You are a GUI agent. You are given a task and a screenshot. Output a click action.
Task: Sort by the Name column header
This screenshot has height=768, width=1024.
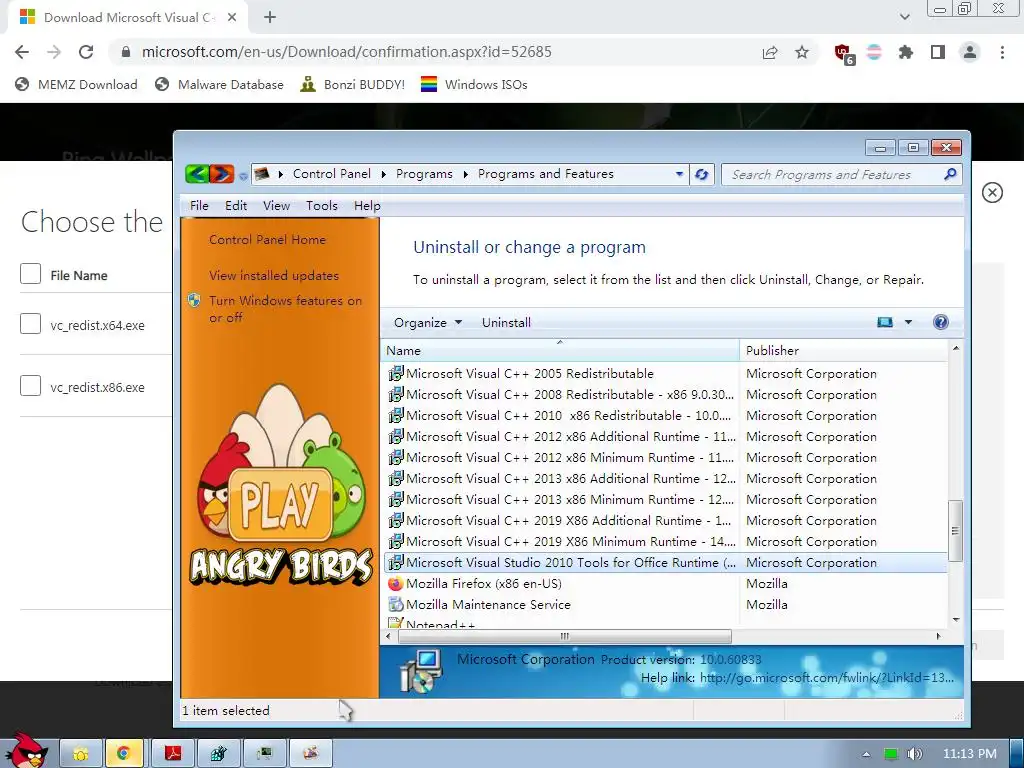point(560,351)
